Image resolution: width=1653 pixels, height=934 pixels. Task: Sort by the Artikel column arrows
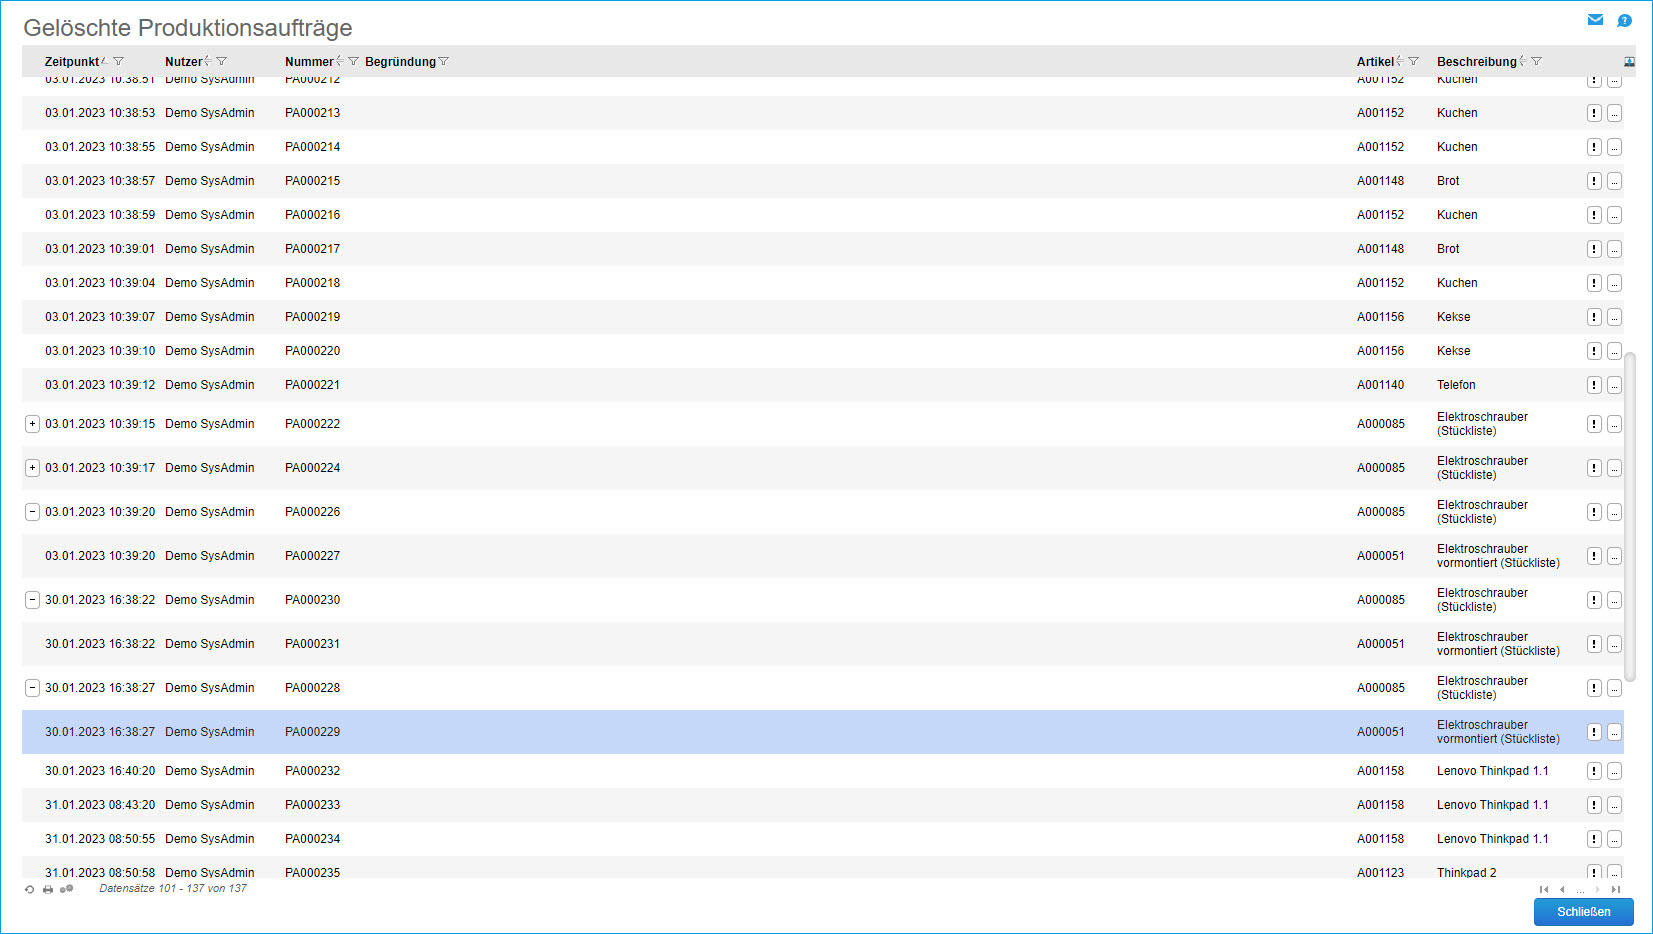1399,61
